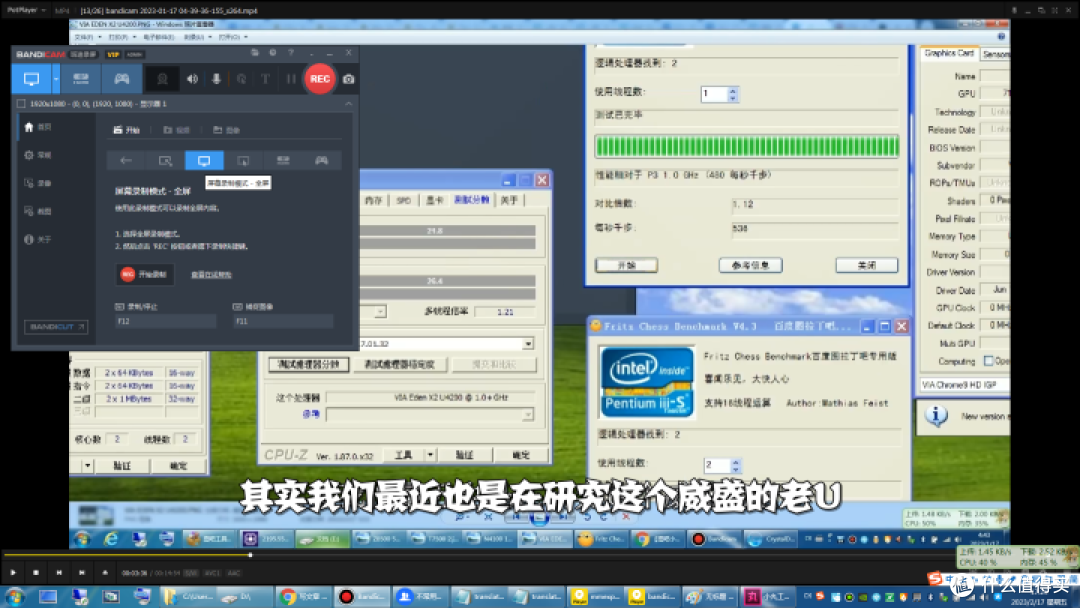Select Bandicam screen recording mode icon

click(32, 79)
